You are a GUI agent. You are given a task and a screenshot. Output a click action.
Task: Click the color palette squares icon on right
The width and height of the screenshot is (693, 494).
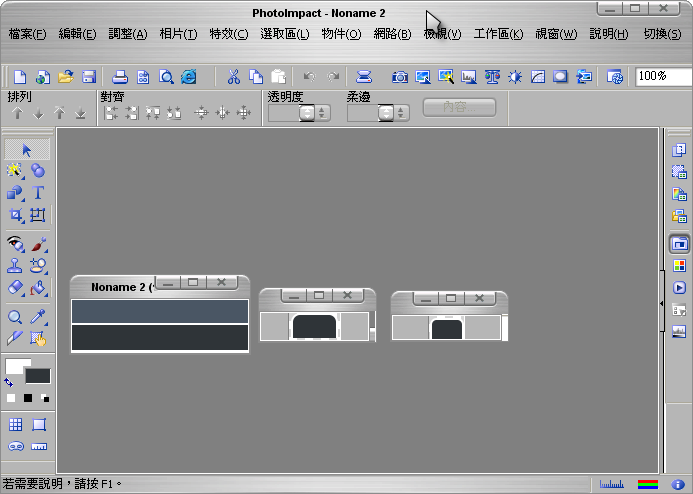click(679, 266)
